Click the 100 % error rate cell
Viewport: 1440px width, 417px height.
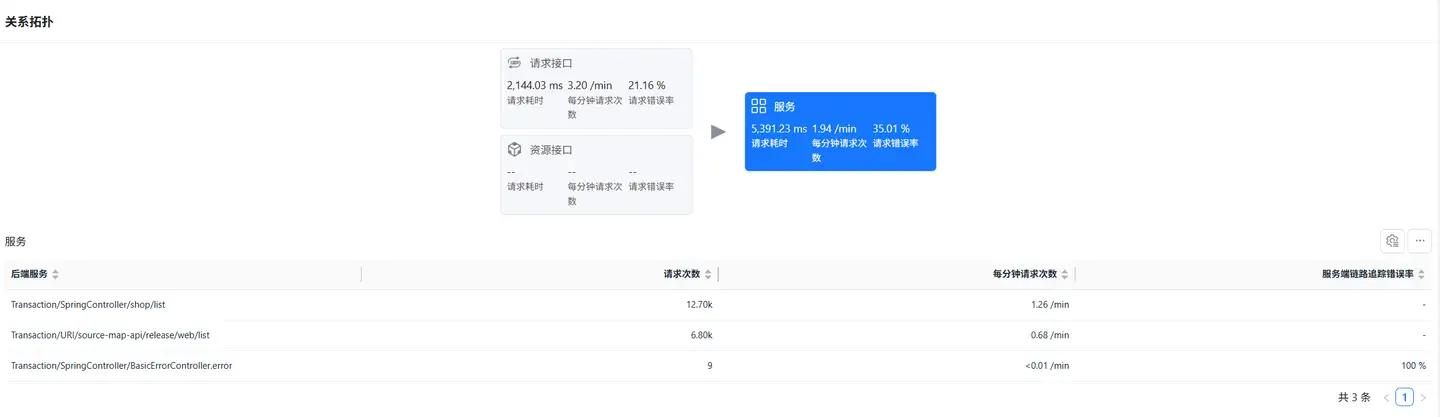[x=1413, y=366]
